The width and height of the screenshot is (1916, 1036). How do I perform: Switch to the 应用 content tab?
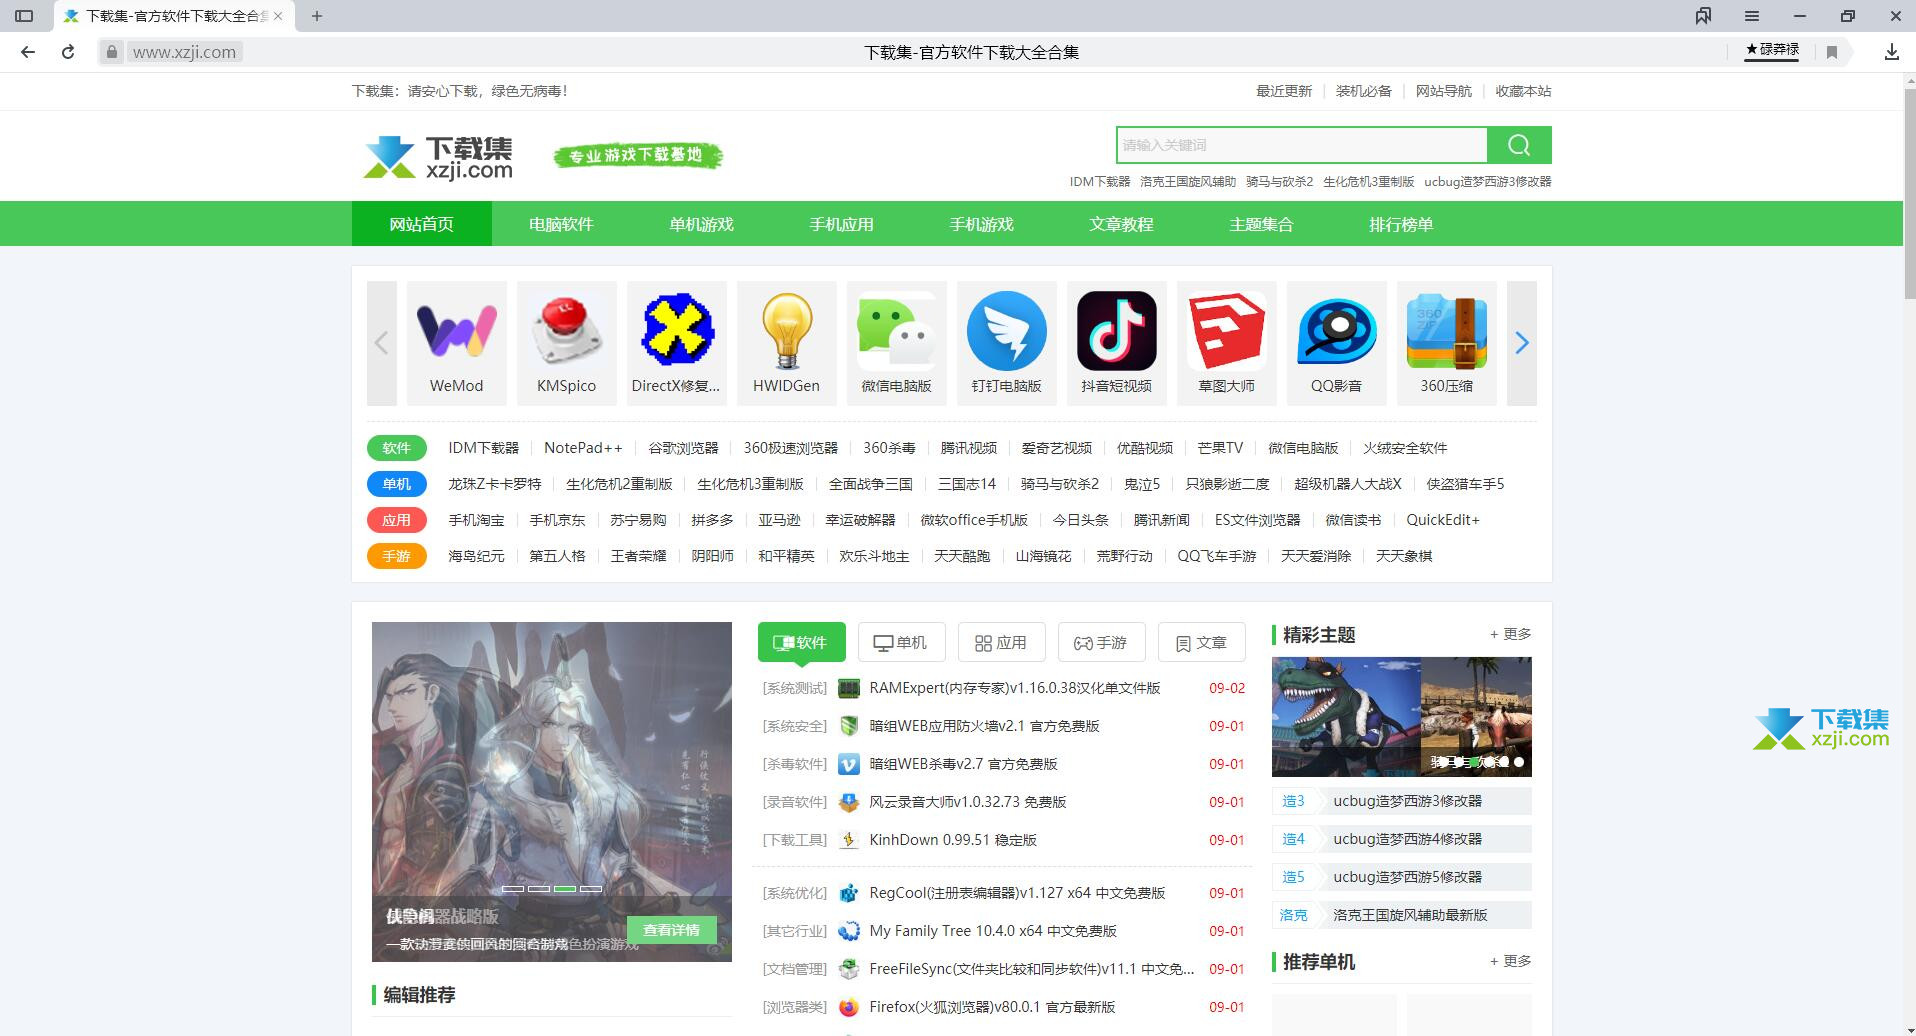pos(1001,642)
